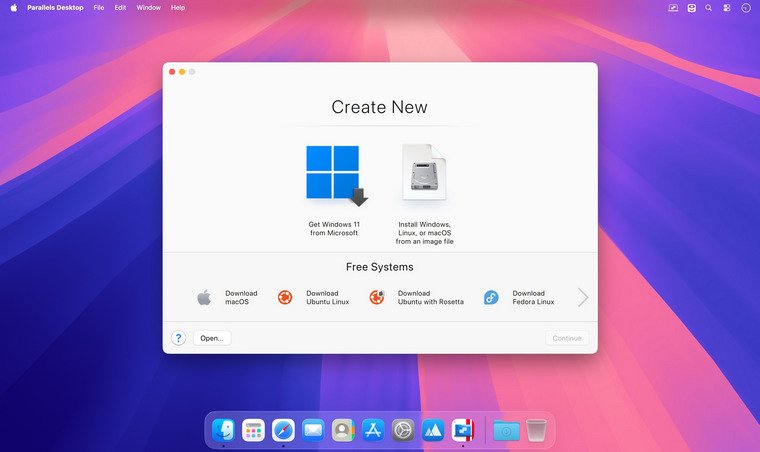Click the Ubuntu with Rosetta logo
The image size is (760, 452).
pyautogui.click(x=377, y=297)
